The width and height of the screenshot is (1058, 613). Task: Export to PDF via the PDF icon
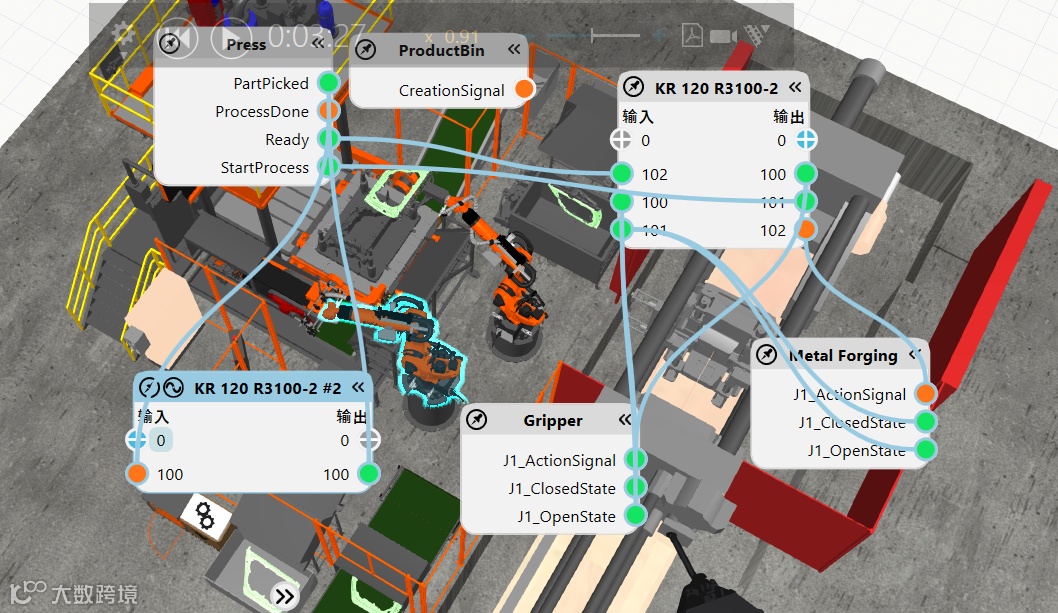pyautogui.click(x=692, y=35)
